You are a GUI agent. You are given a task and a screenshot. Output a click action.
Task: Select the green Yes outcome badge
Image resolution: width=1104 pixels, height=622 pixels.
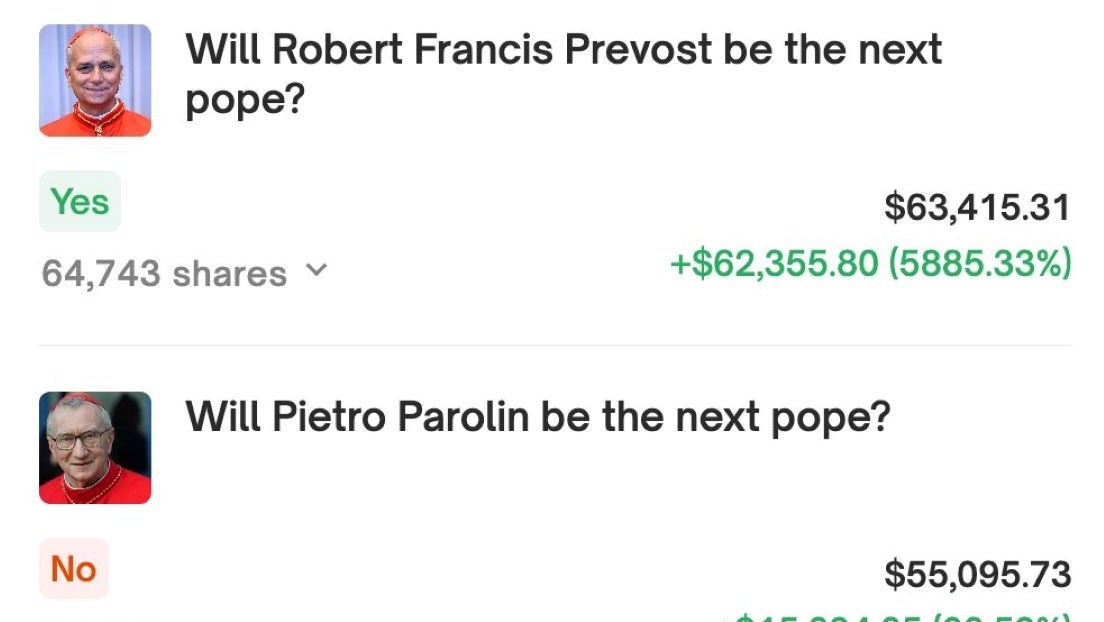point(80,201)
